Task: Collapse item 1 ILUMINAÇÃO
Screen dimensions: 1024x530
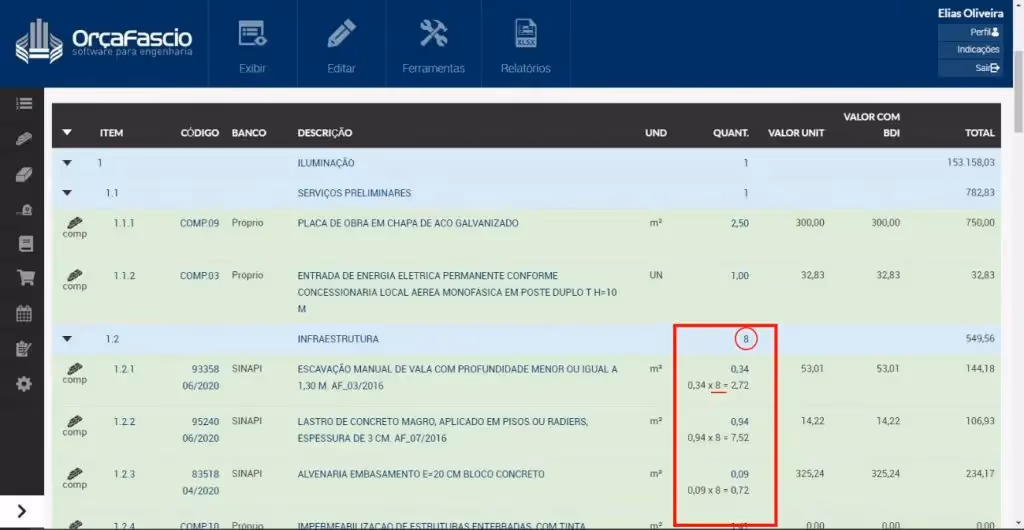Action: pyautogui.click(x=67, y=163)
